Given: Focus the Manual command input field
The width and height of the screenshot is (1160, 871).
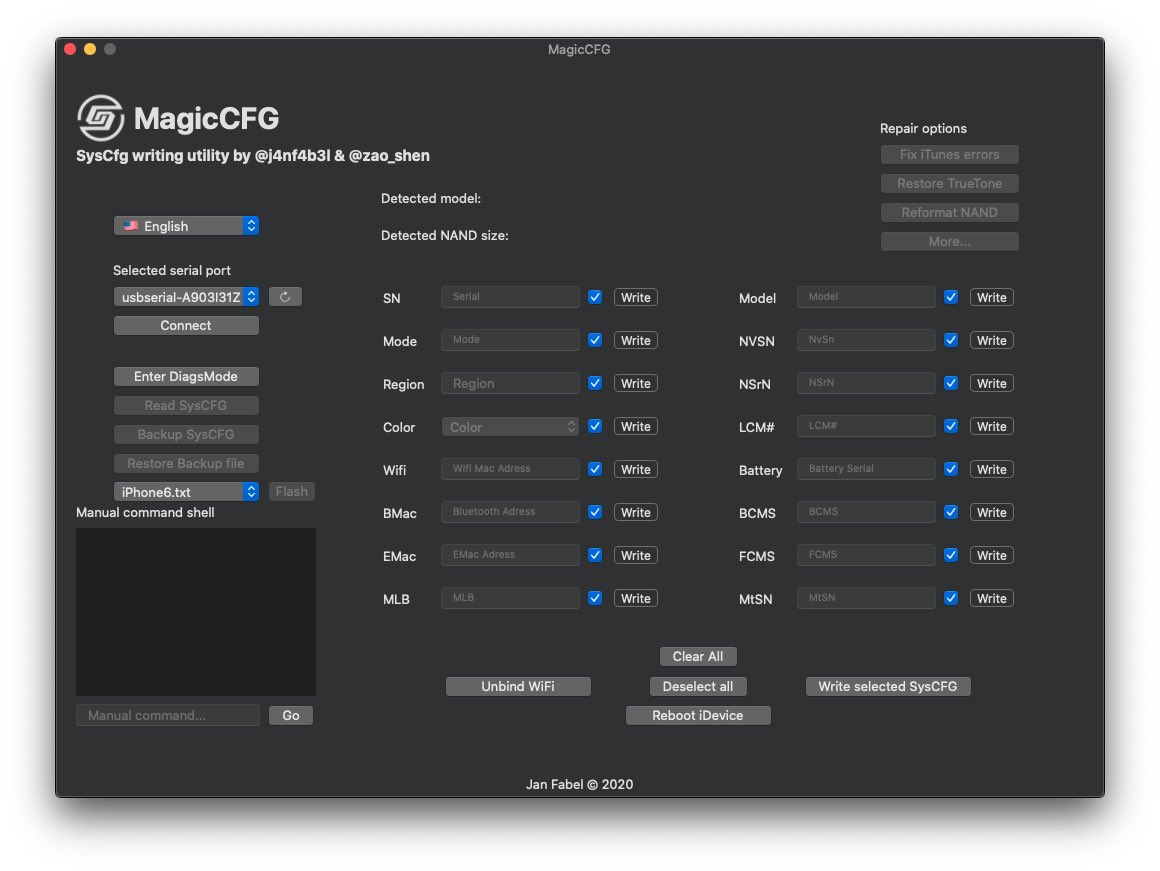Looking at the screenshot, I should pyautogui.click(x=168, y=716).
